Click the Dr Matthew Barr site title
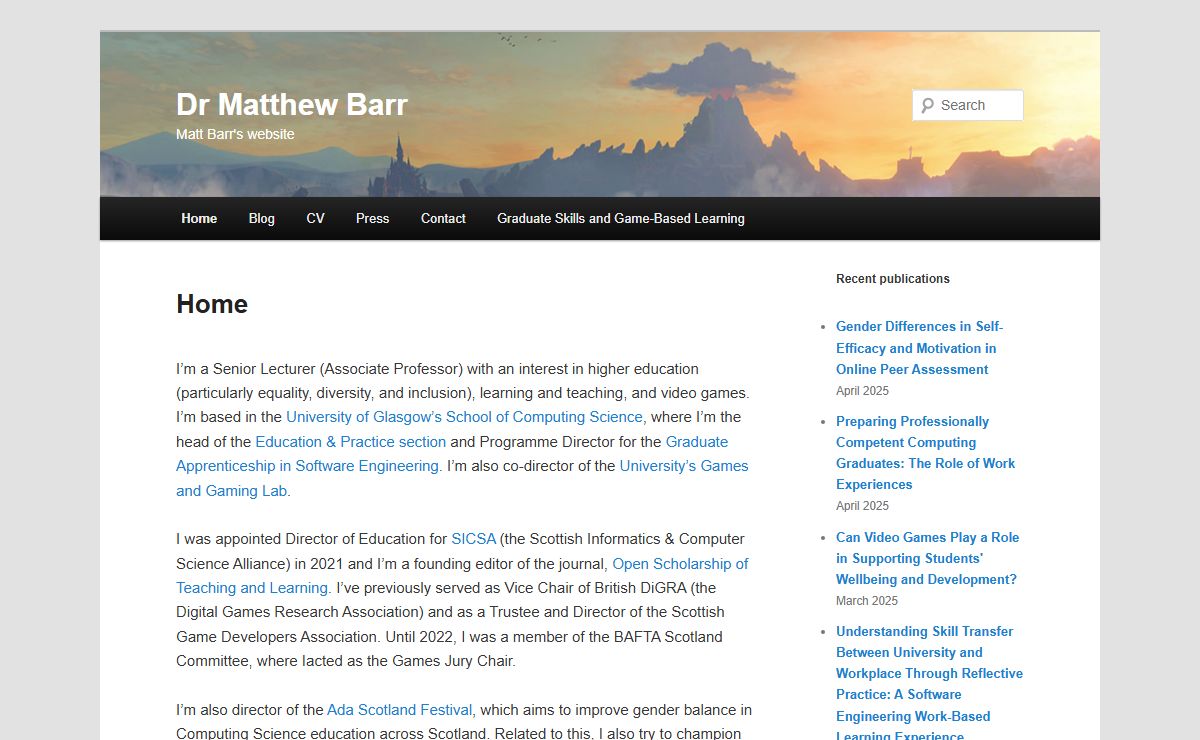 click(x=292, y=104)
